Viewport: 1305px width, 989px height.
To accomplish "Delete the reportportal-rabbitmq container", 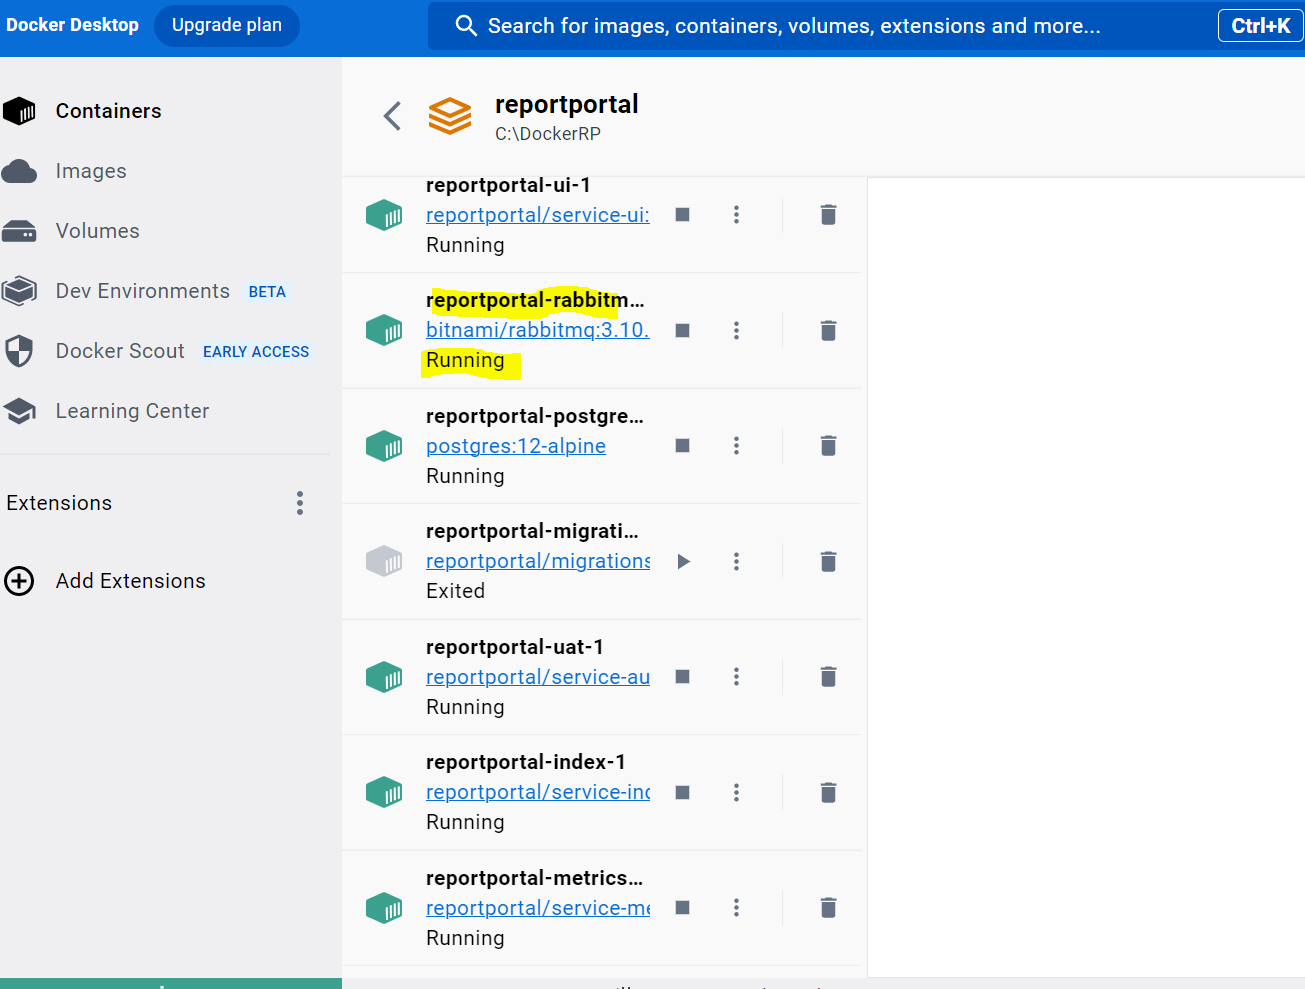I will click(x=828, y=330).
